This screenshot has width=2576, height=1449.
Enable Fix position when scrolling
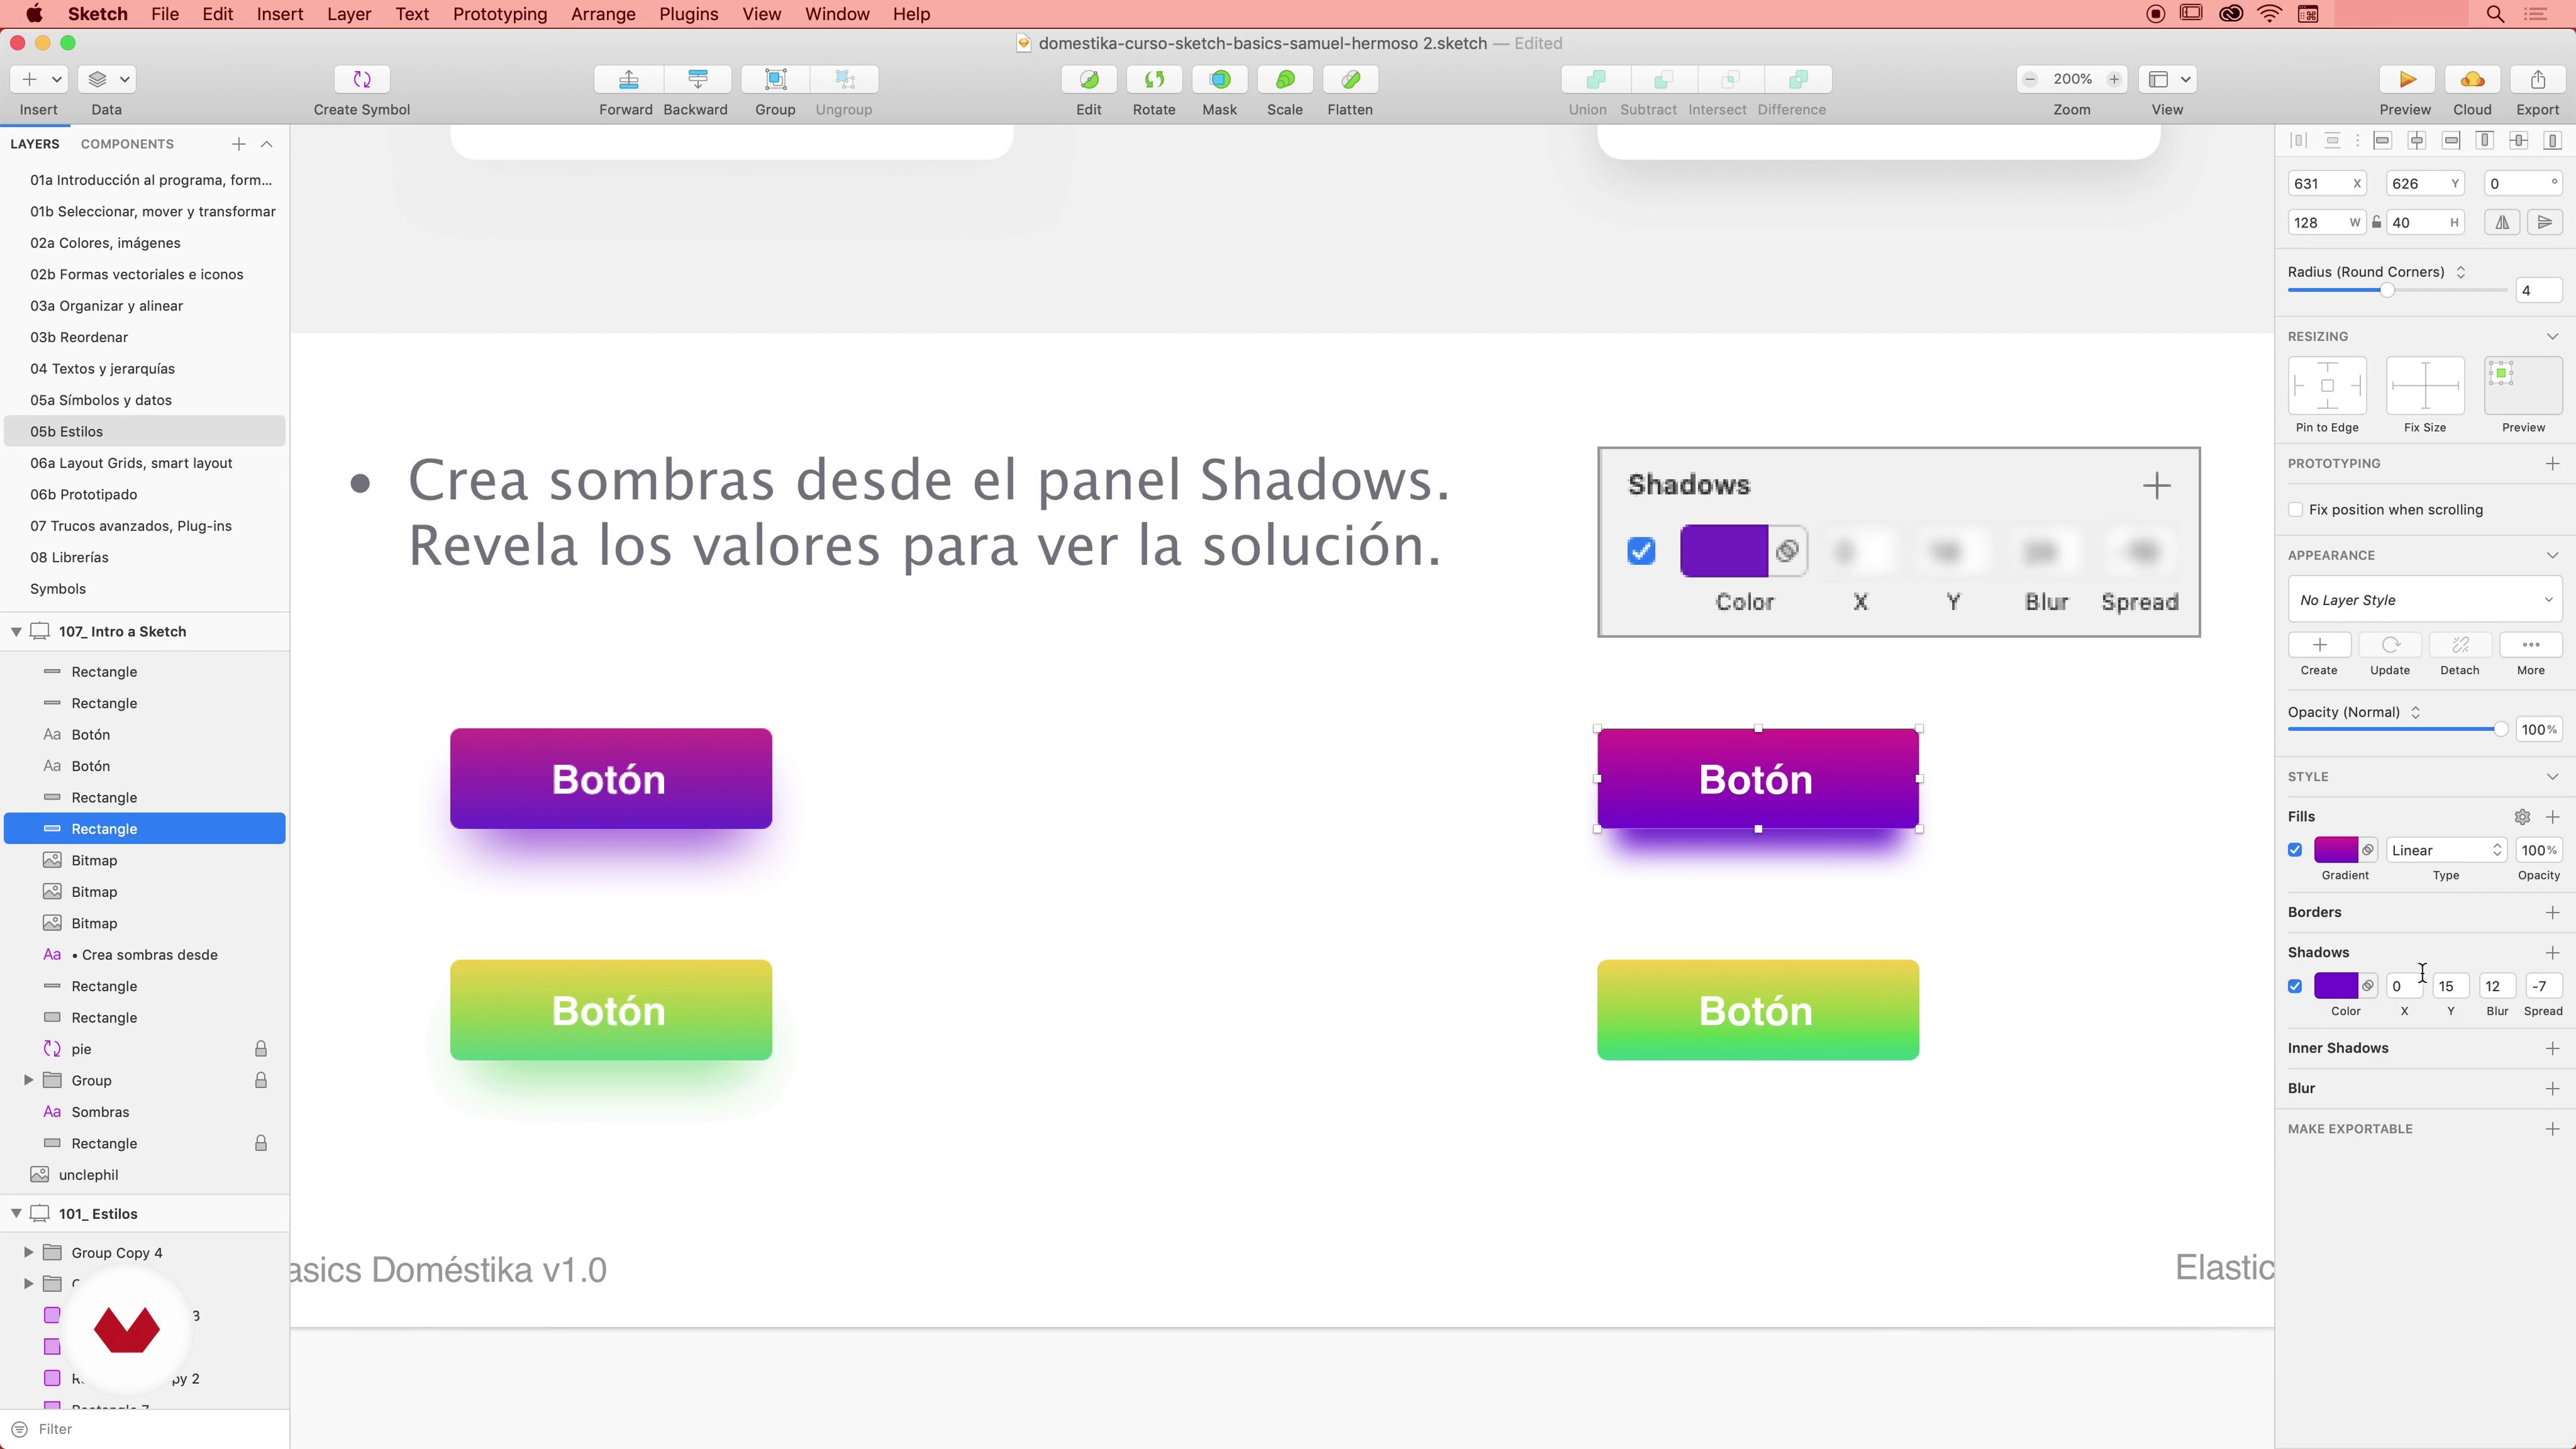[2296, 510]
